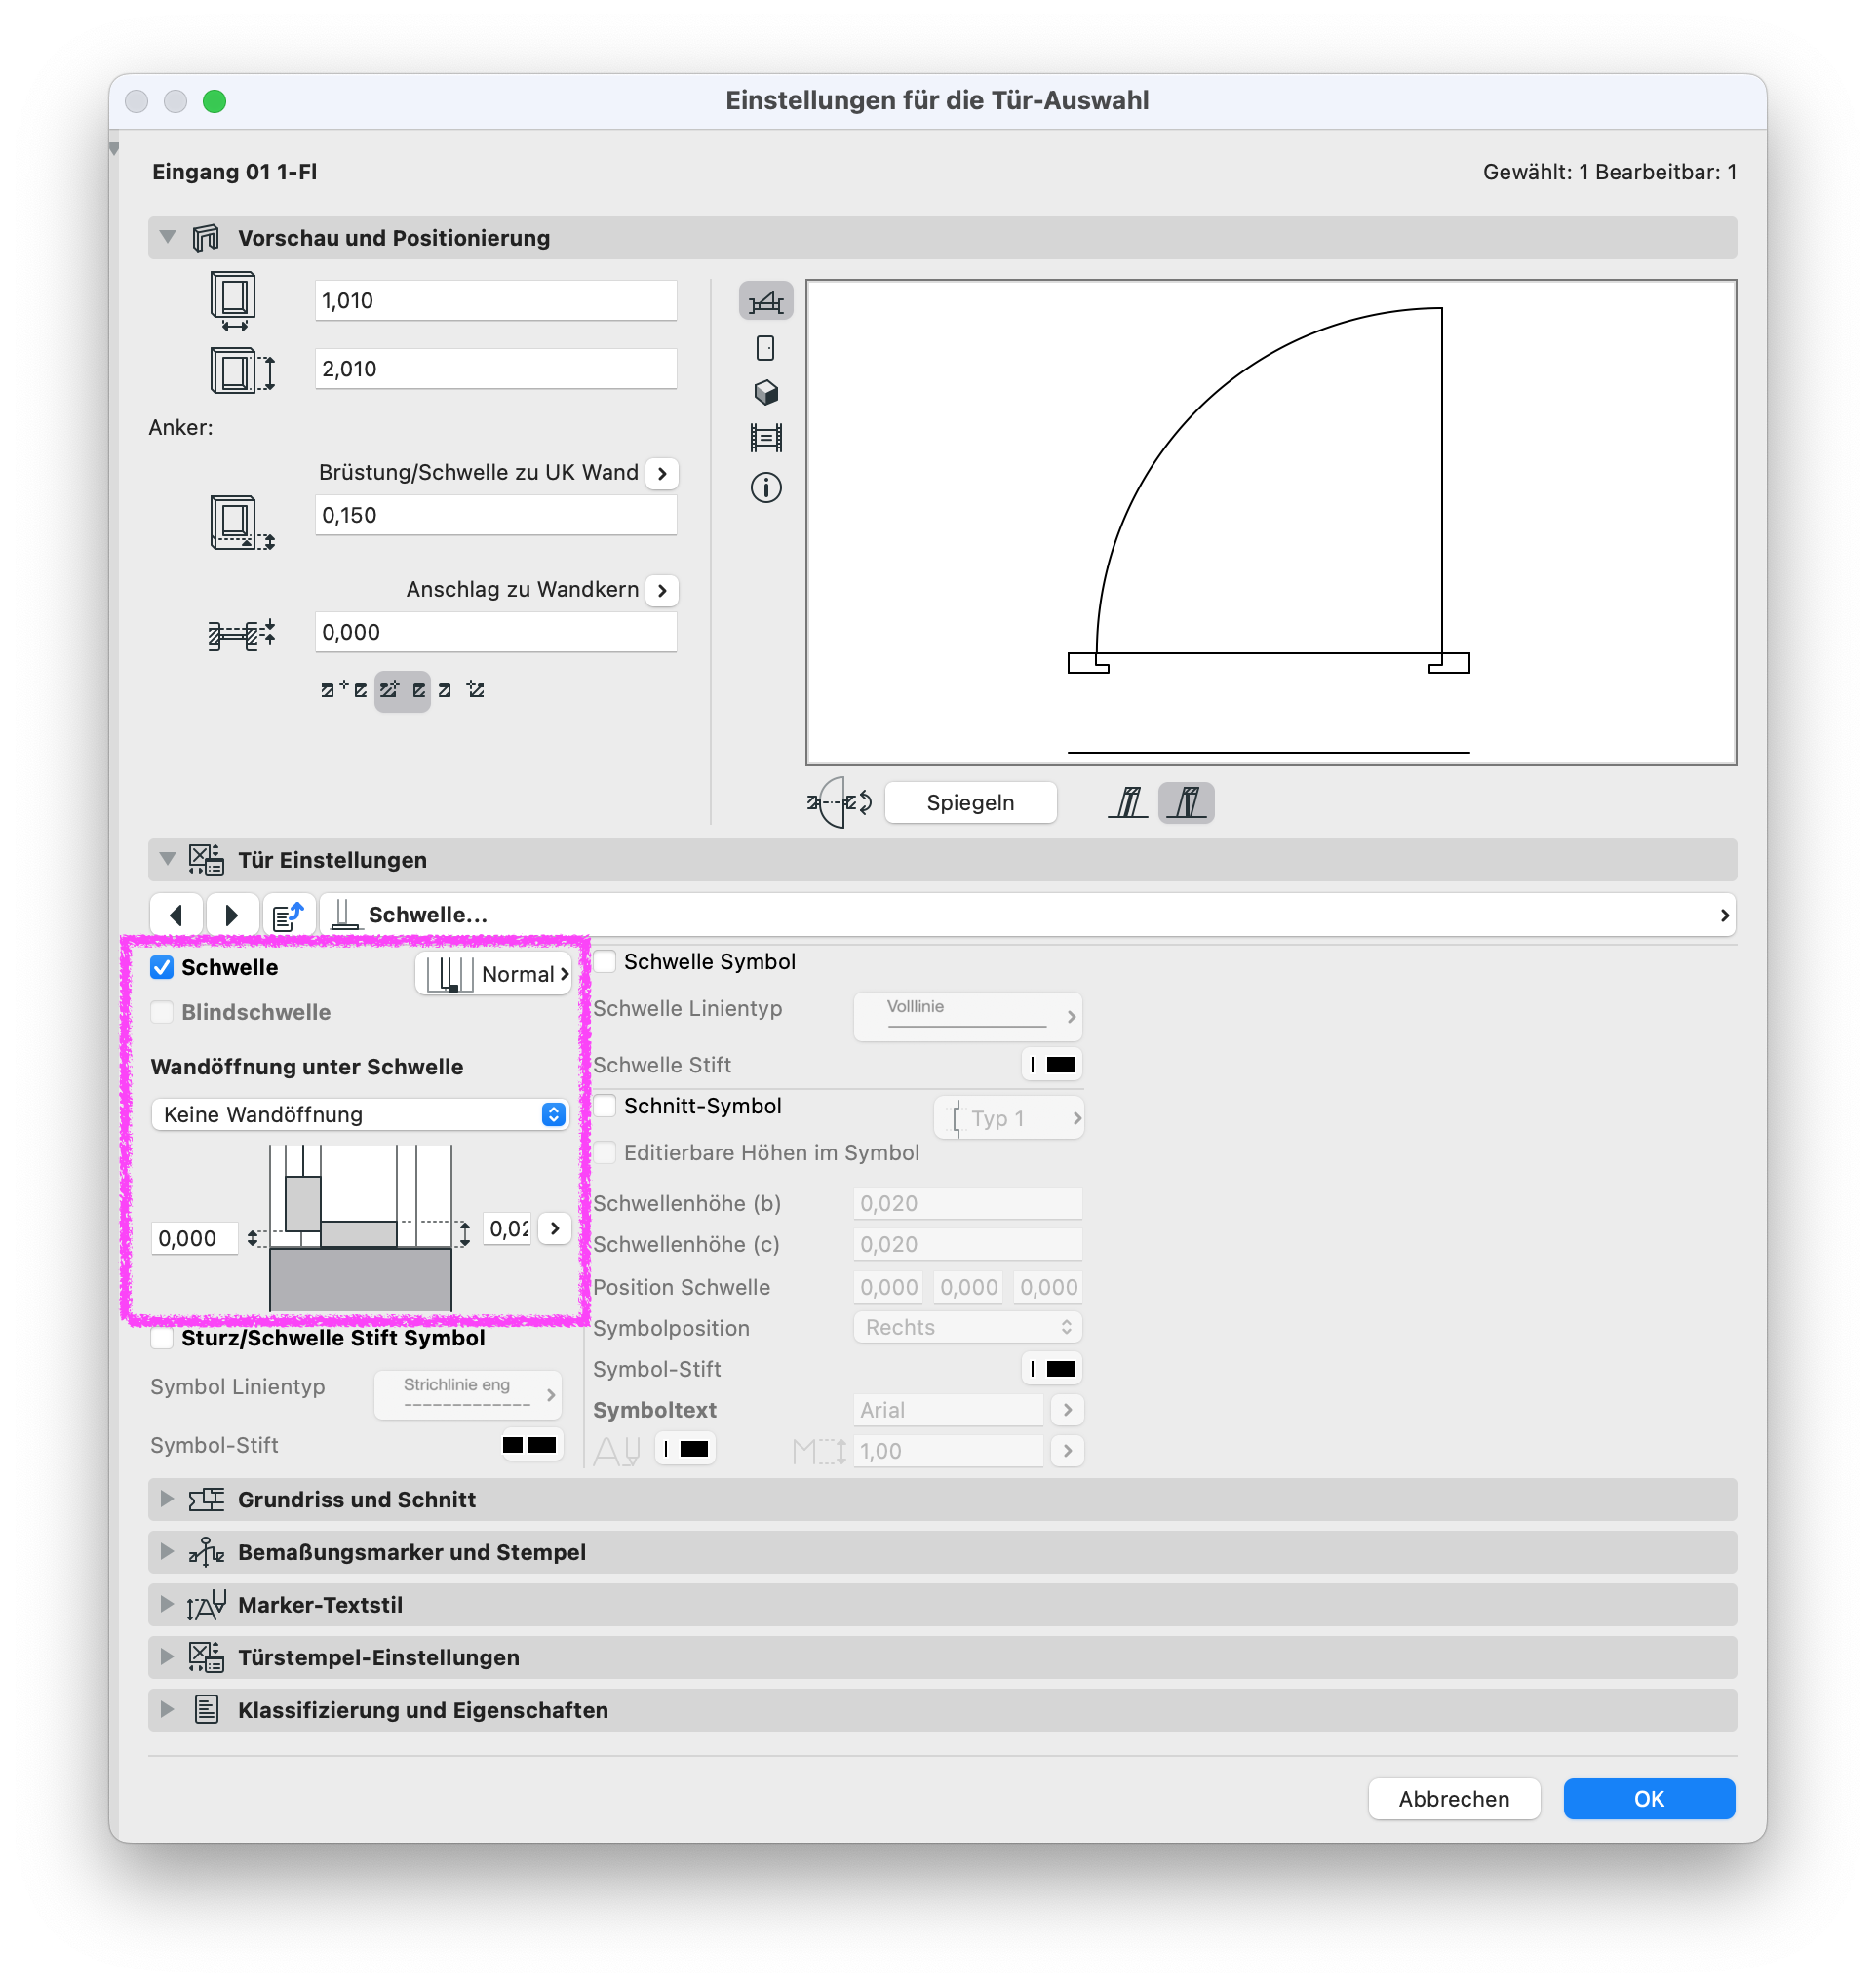
Task: Toggle Editierbare Höhen im Symbol checkbox
Action: (605, 1152)
